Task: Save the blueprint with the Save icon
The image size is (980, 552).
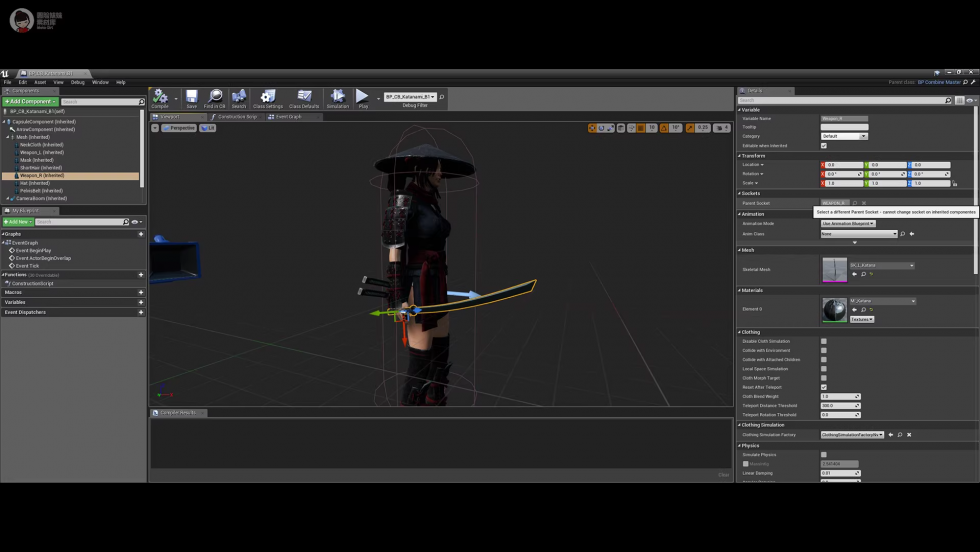Action: coord(191,97)
